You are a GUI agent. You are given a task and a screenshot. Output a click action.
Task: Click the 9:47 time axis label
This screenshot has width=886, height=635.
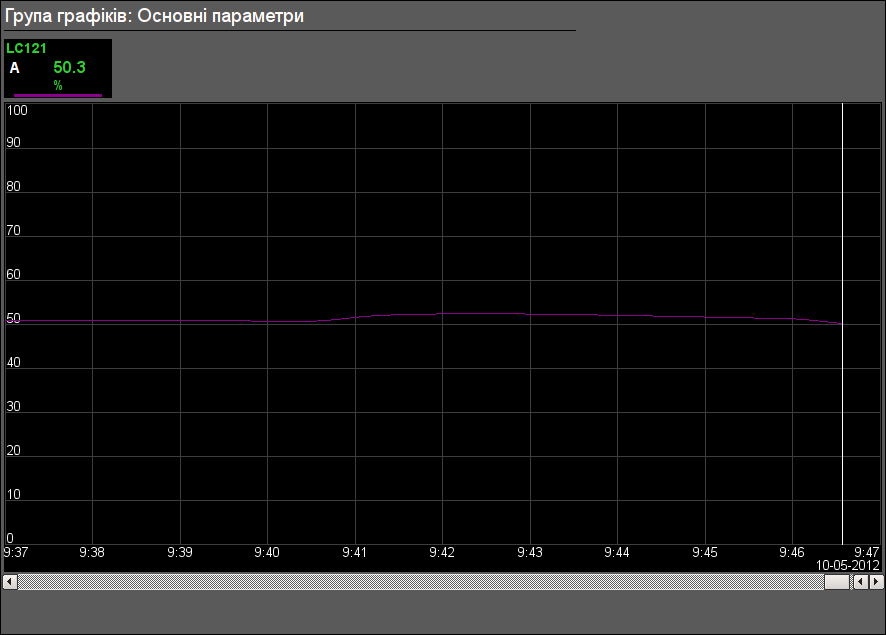867,552
